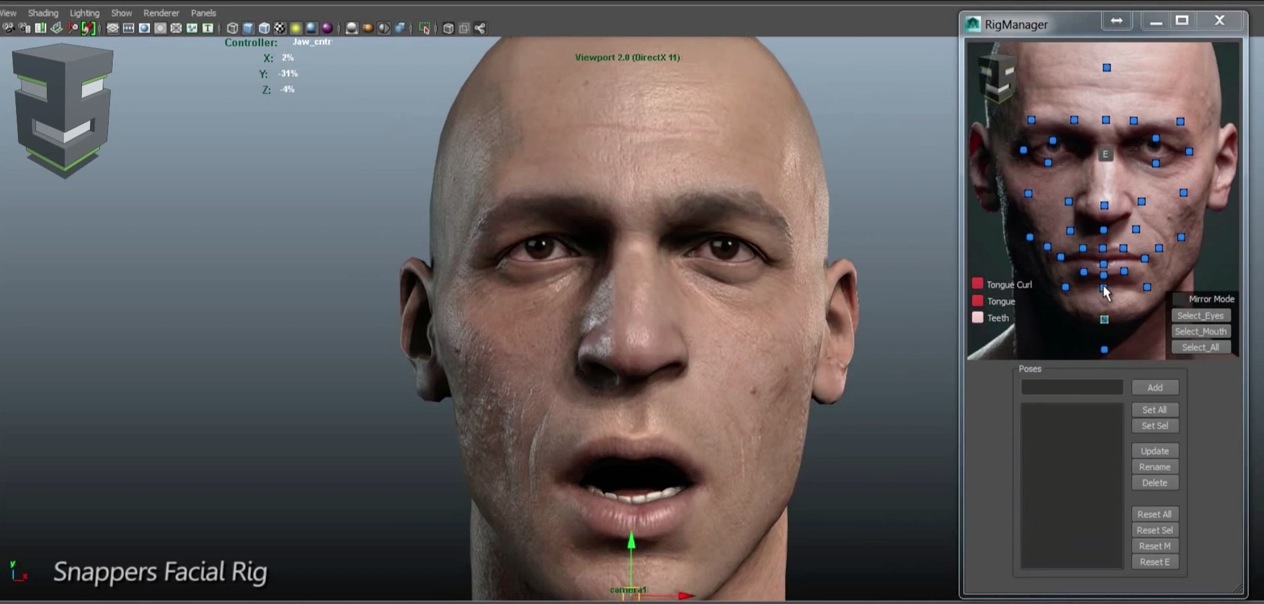Toggle the Teeth pink swatch
Image resolution: width=1264 pixels, height=604 pixels.
[x=978, y=318]
